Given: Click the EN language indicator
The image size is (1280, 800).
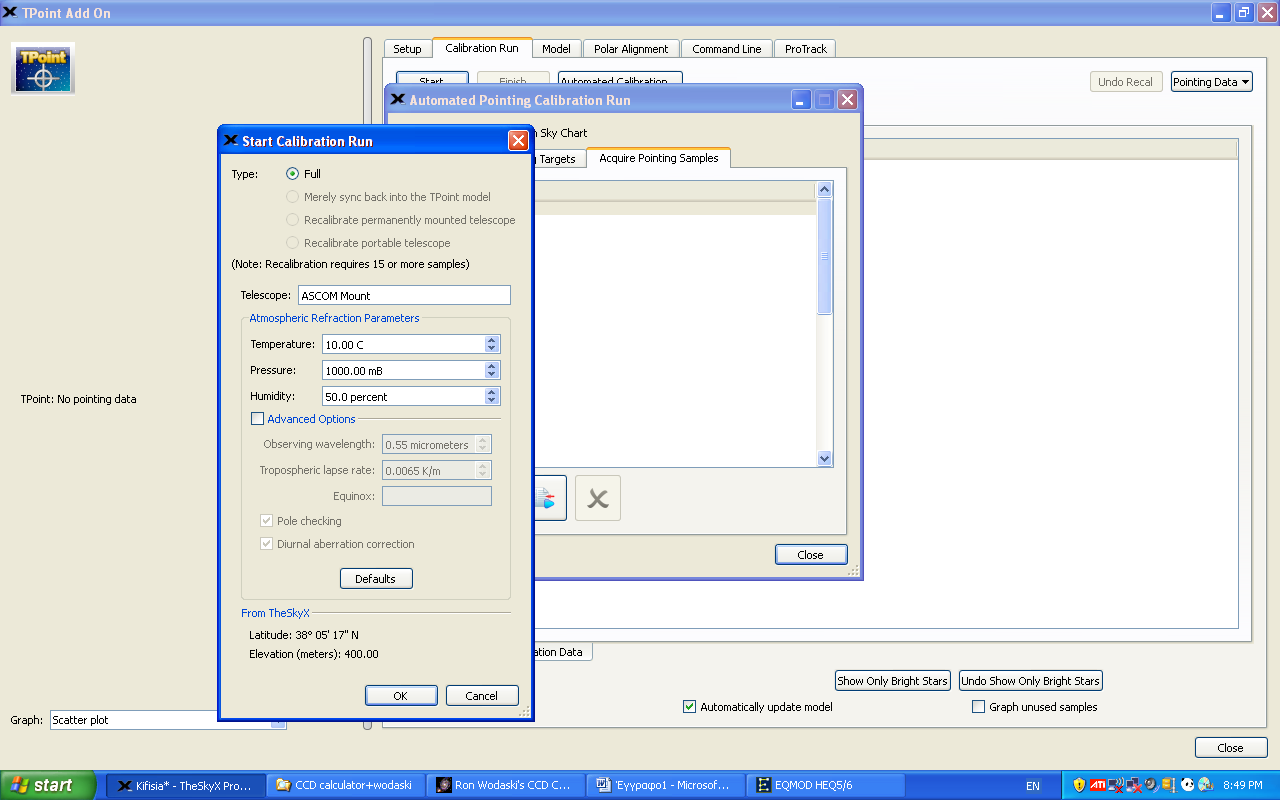Looking at the screenshot, I should (1033, 786).
